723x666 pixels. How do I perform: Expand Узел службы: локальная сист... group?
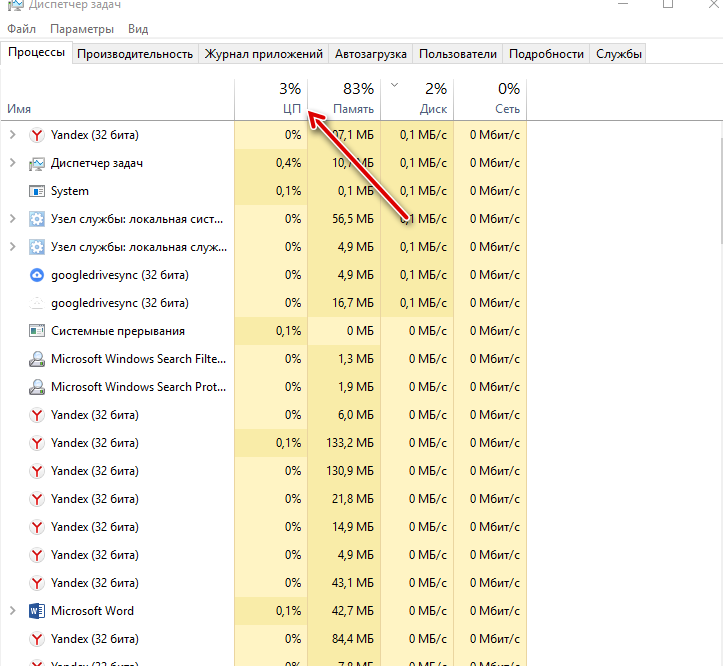click(13, 219)
